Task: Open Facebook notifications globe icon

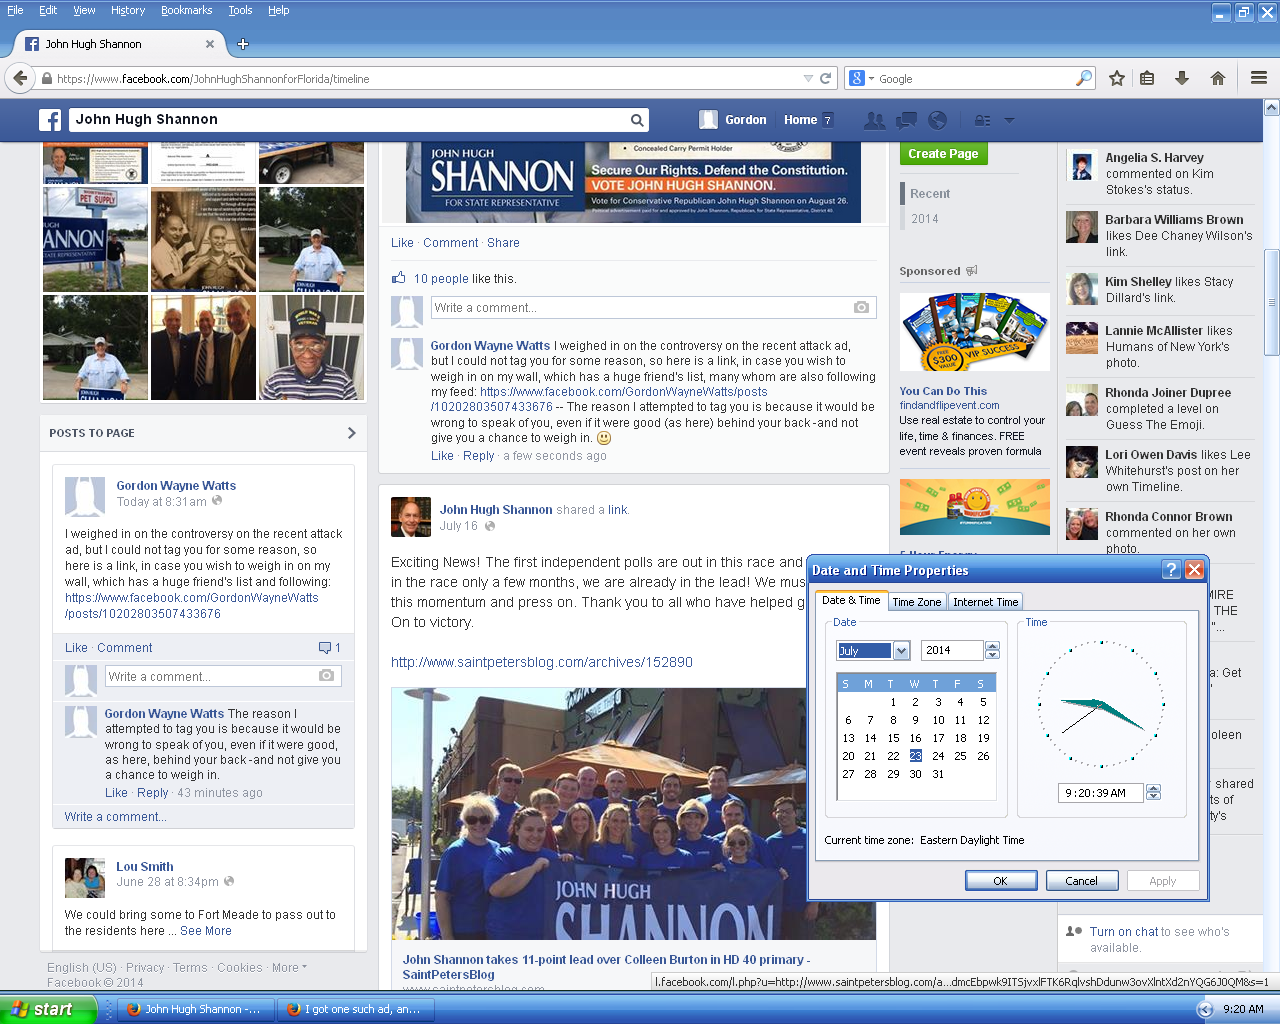Action: (x=937, y=120)
